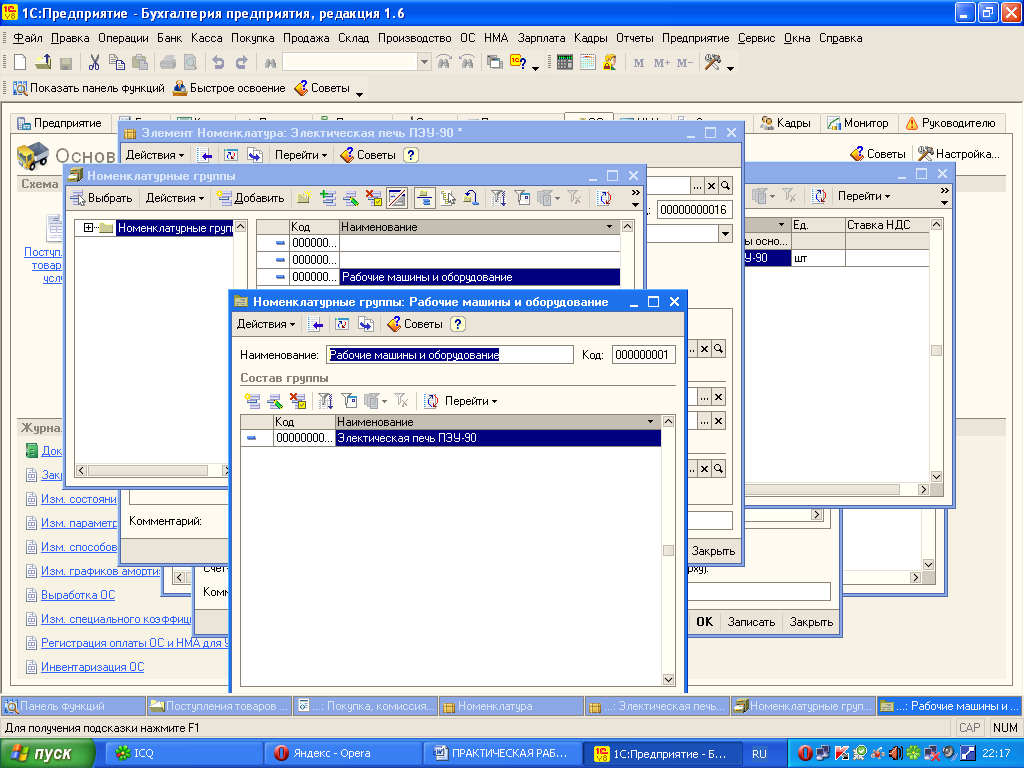Switch to Яндекс - Opera in the taskbar
This screenshot has width=1024, height=768.
point(342,754)
